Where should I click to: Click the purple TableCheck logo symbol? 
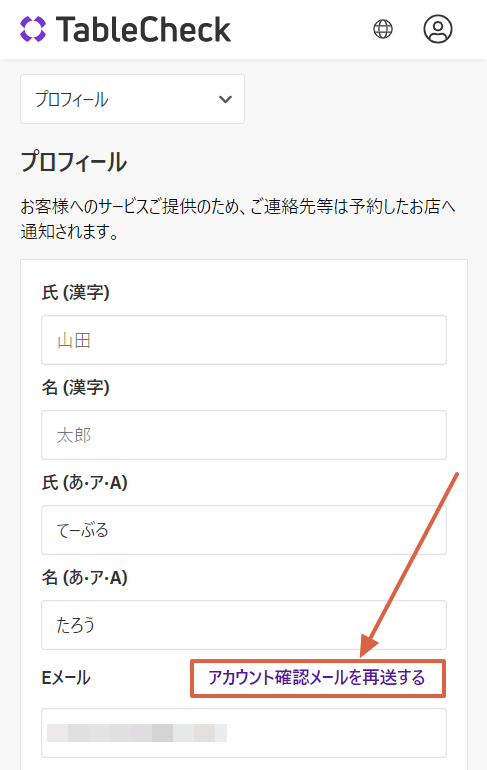33,29
